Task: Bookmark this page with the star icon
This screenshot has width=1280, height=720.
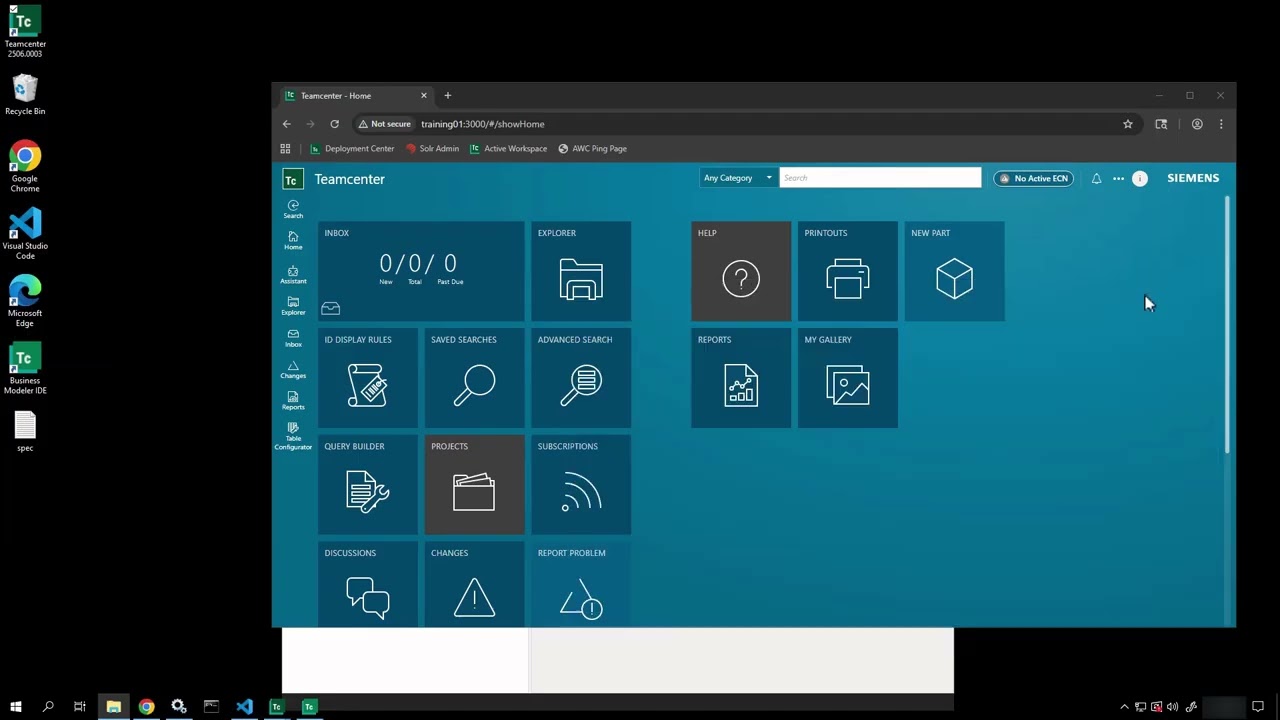Action: [1128, 124]
